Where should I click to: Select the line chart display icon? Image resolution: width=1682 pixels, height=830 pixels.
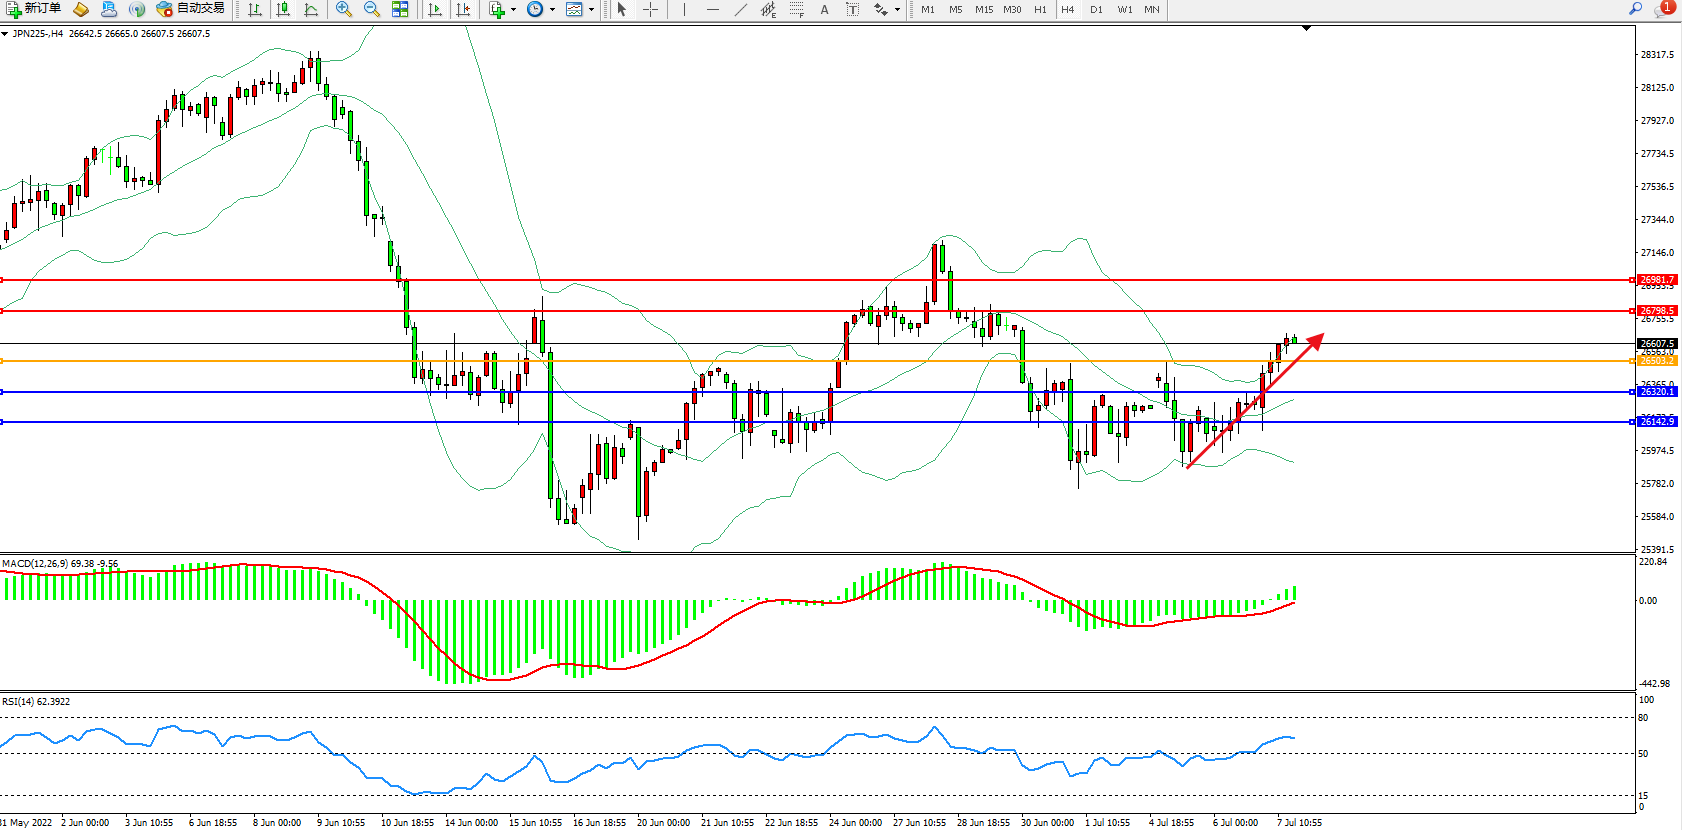pos(312,9)
